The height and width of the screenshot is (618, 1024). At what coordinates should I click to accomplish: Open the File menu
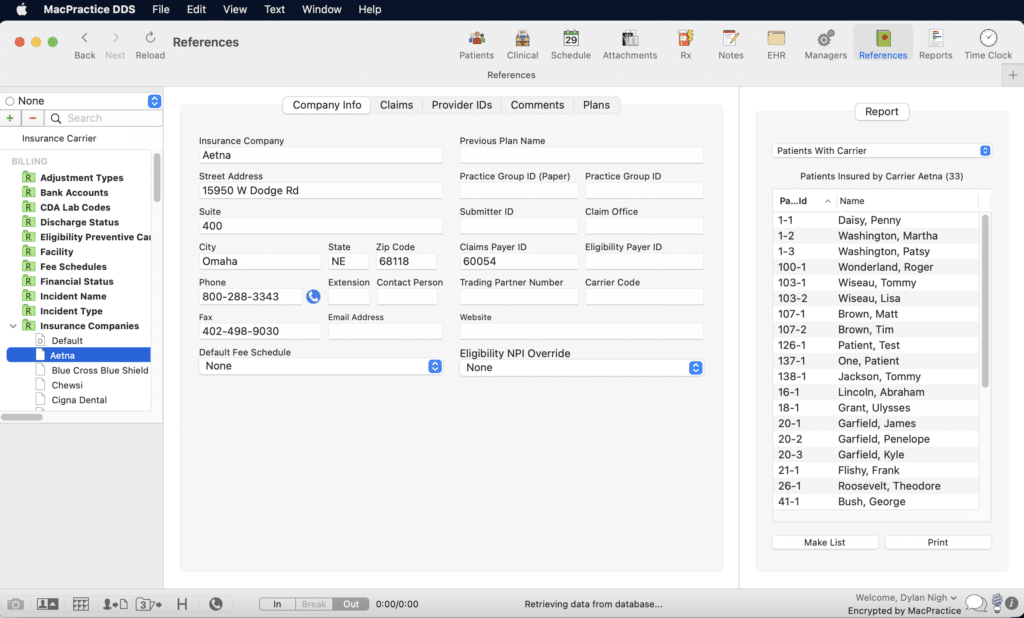pyautogui.click(x=161, y=9)
